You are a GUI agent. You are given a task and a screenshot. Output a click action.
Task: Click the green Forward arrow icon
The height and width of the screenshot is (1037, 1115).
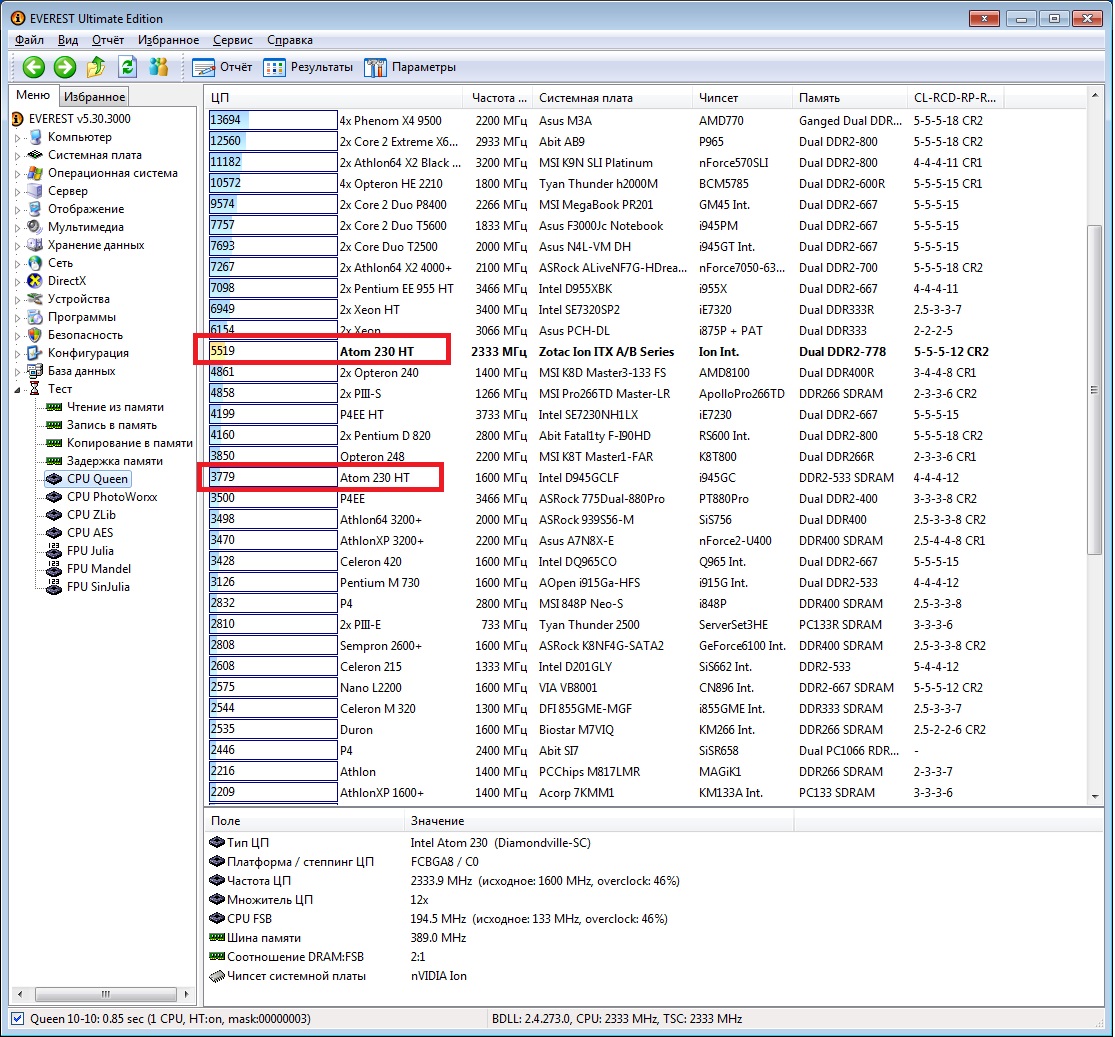(x=65, y=67)
